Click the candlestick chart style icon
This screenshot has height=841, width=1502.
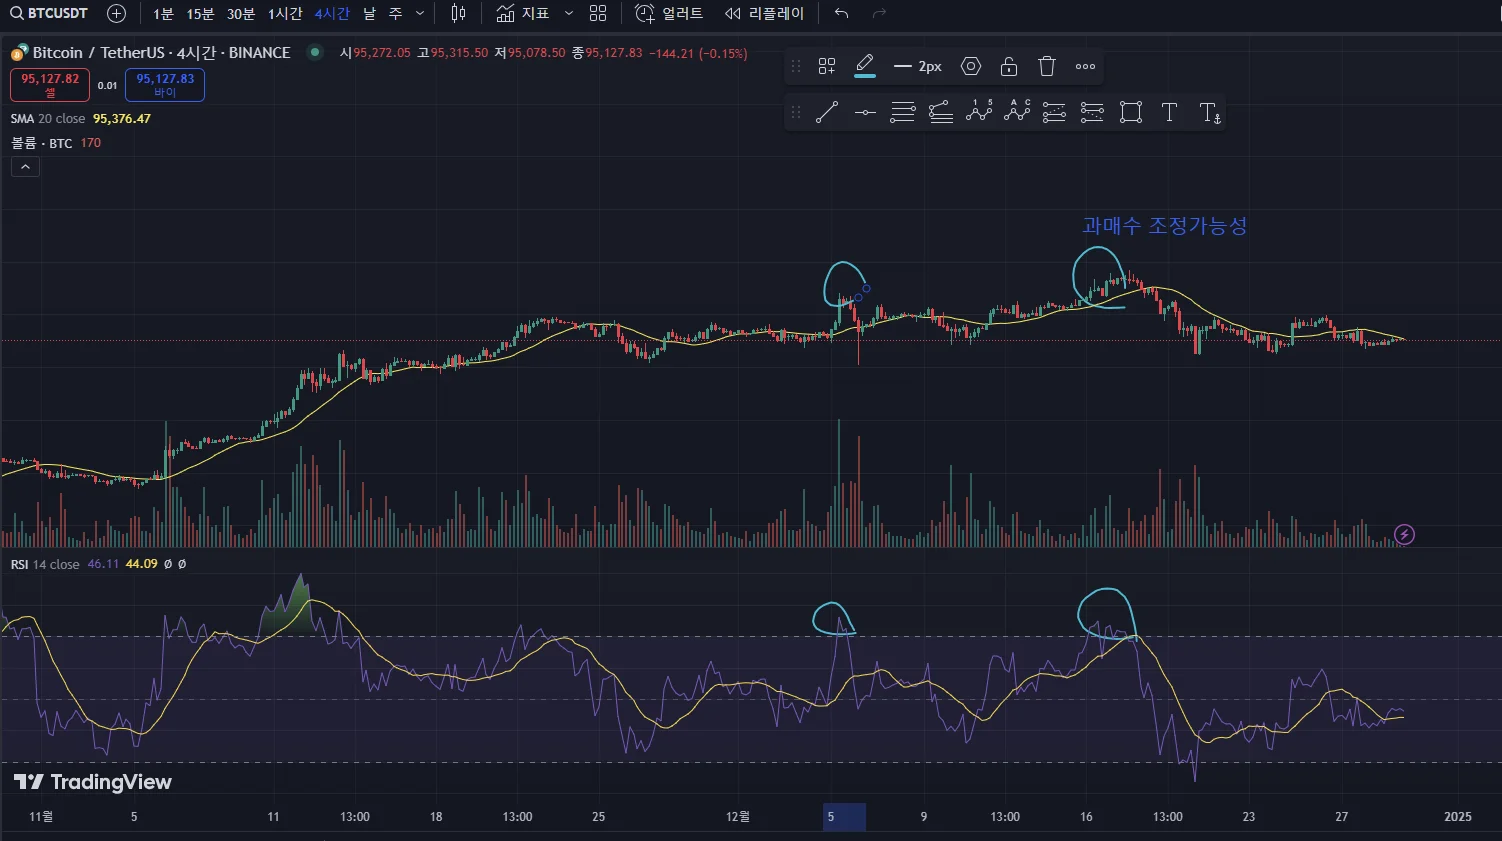458,14
